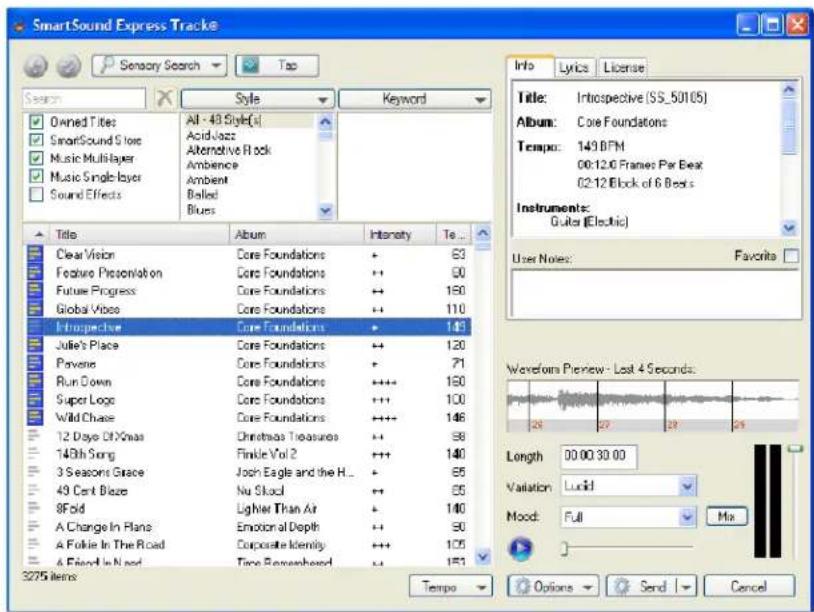Click the back navigation arrow icon

(x=36, y=66)
